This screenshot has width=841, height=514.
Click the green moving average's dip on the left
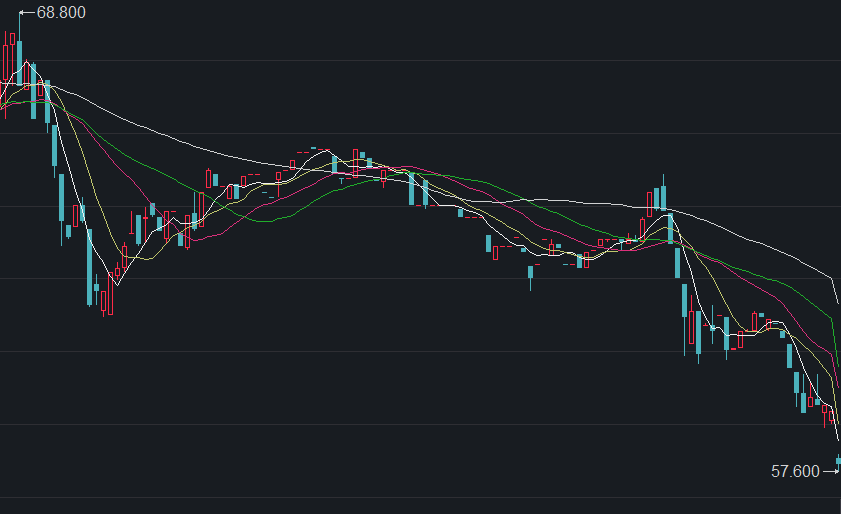click(x=266, y=221)
